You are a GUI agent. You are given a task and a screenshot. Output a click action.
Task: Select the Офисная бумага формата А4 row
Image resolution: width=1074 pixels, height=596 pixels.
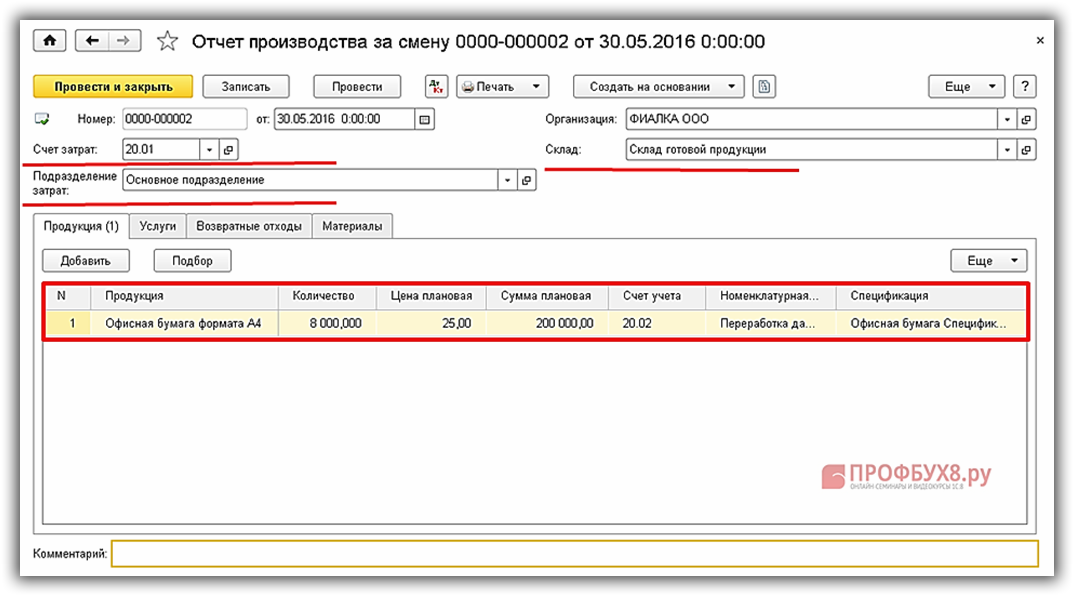tap(183, 324)
